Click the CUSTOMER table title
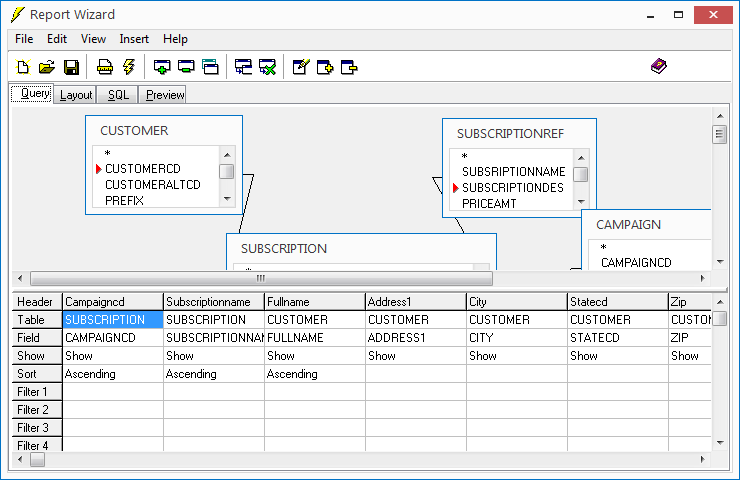Viewport: 740px width, 480px height. point(134,130)
